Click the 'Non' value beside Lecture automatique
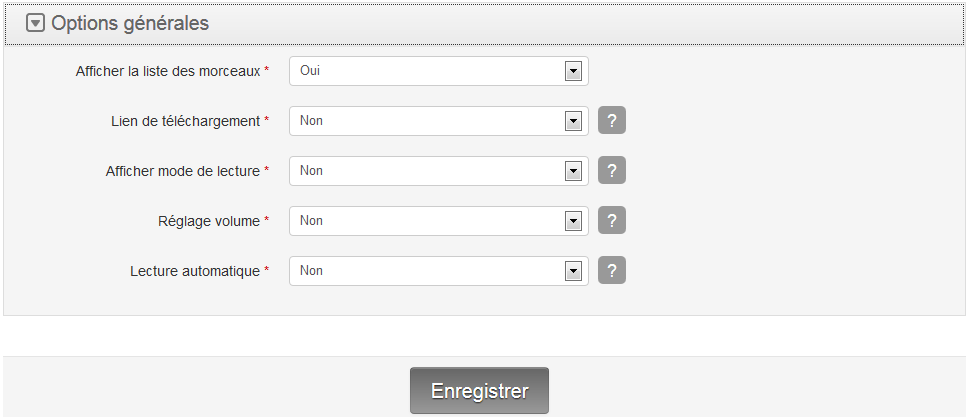Viewport: 970px width, 417px height. tap(311, 271)
